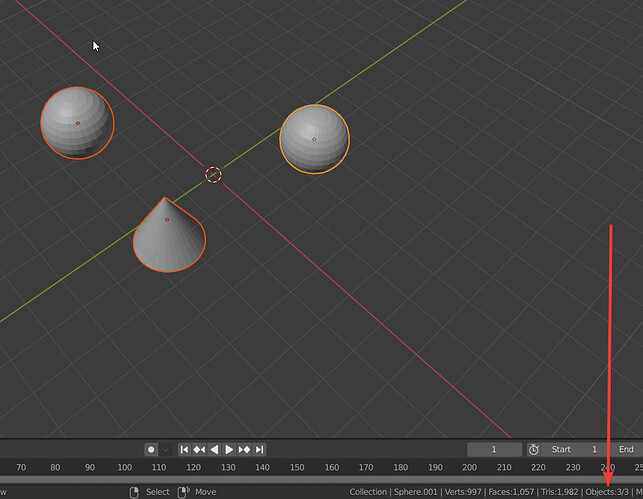This screenshot has width=643, height=499.
Task: Toggle the auto keying record button
Action: [151, 450]
